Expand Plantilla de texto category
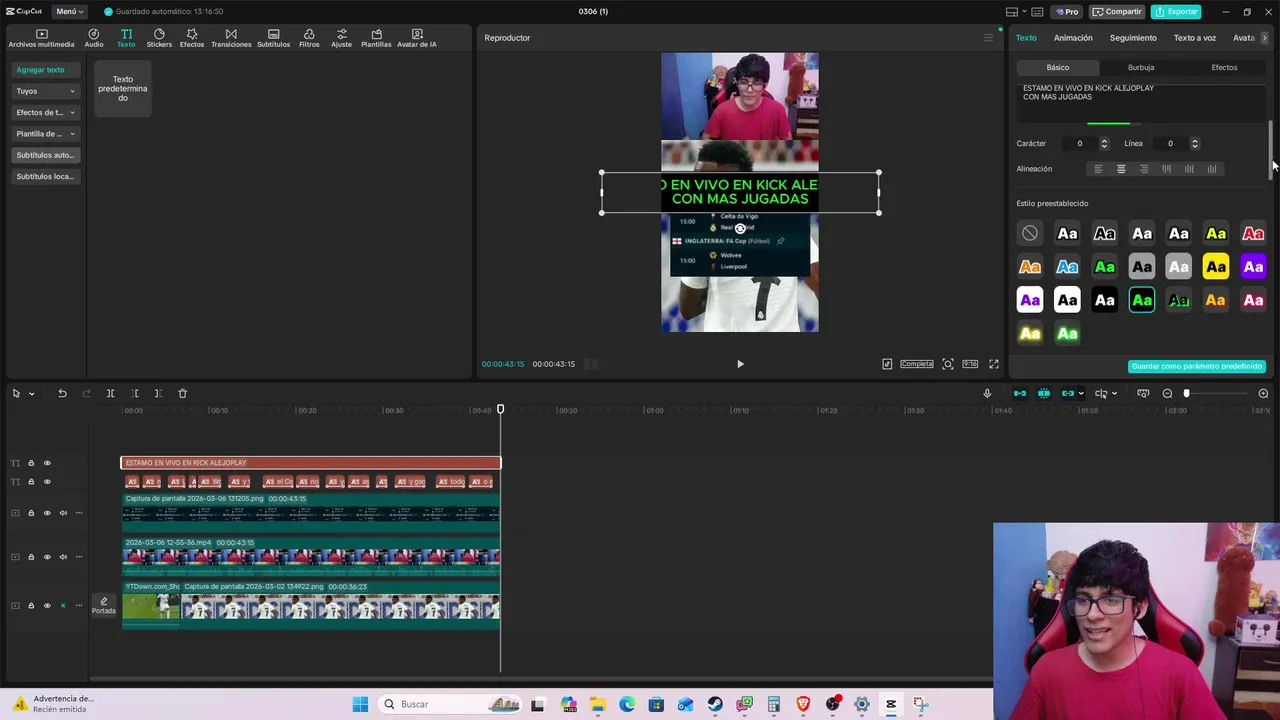1280x720 pixels. pyautogui.click(x=45, y=133)
